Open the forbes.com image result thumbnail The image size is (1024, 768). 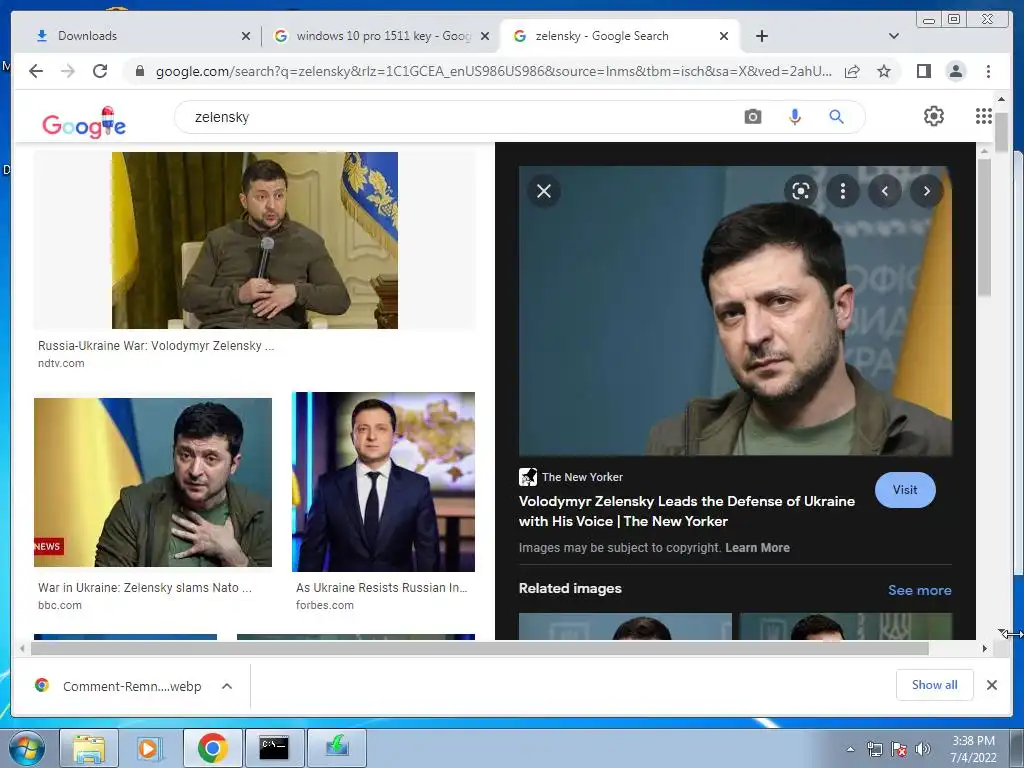(x=383, y=482)
